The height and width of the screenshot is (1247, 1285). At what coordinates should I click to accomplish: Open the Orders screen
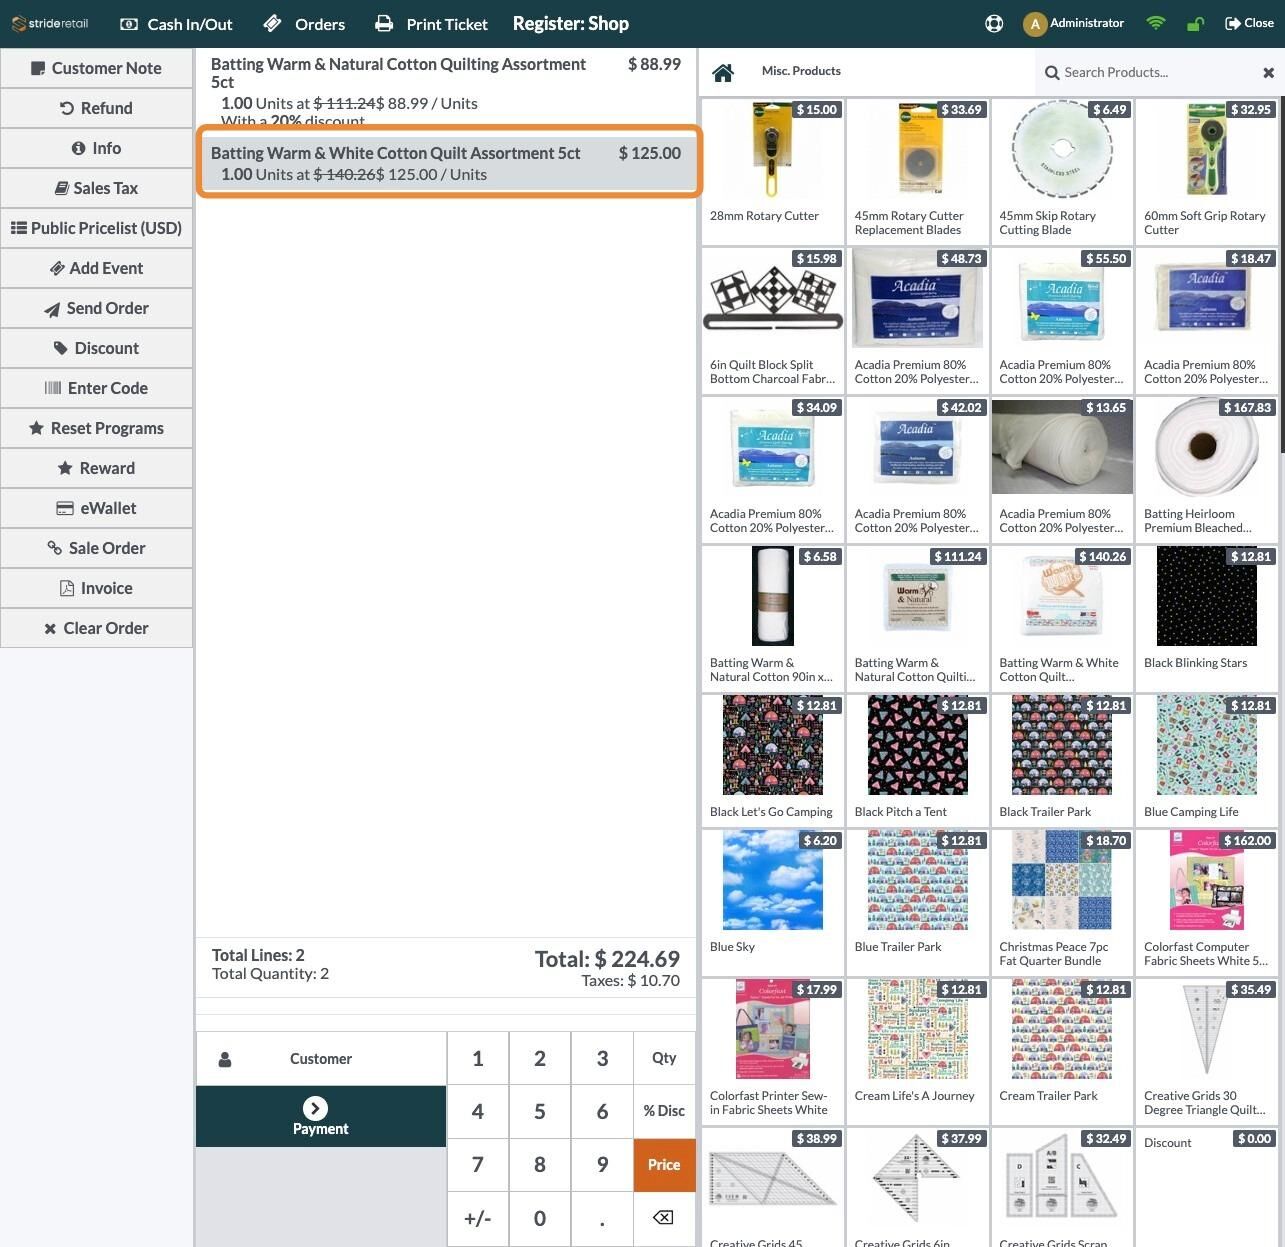[x=305, y=24]
